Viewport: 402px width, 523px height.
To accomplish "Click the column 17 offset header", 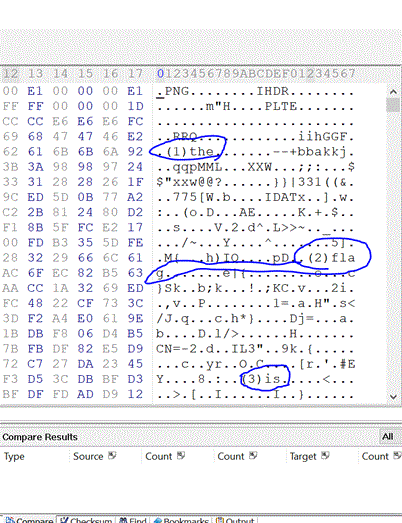I will 135,73.
